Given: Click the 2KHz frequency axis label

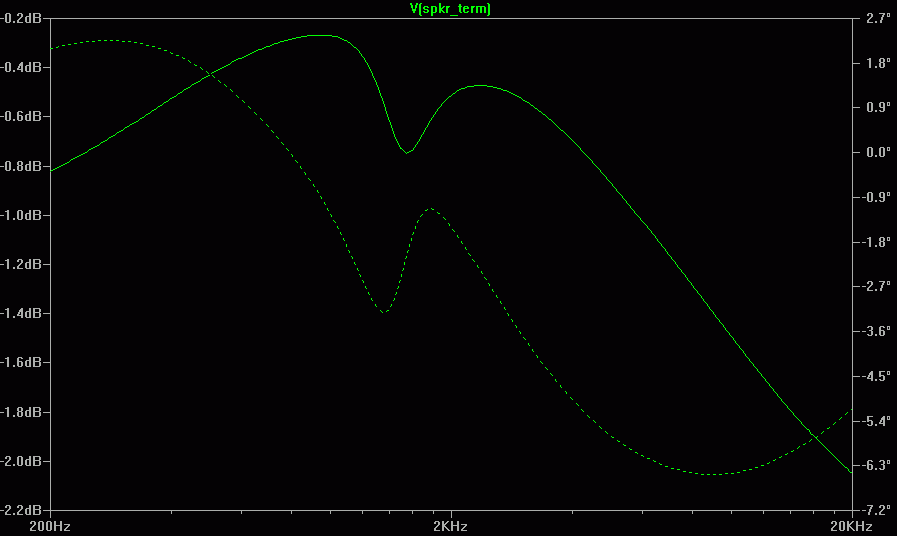Looking at the screenshot, I should coord(450,526).
